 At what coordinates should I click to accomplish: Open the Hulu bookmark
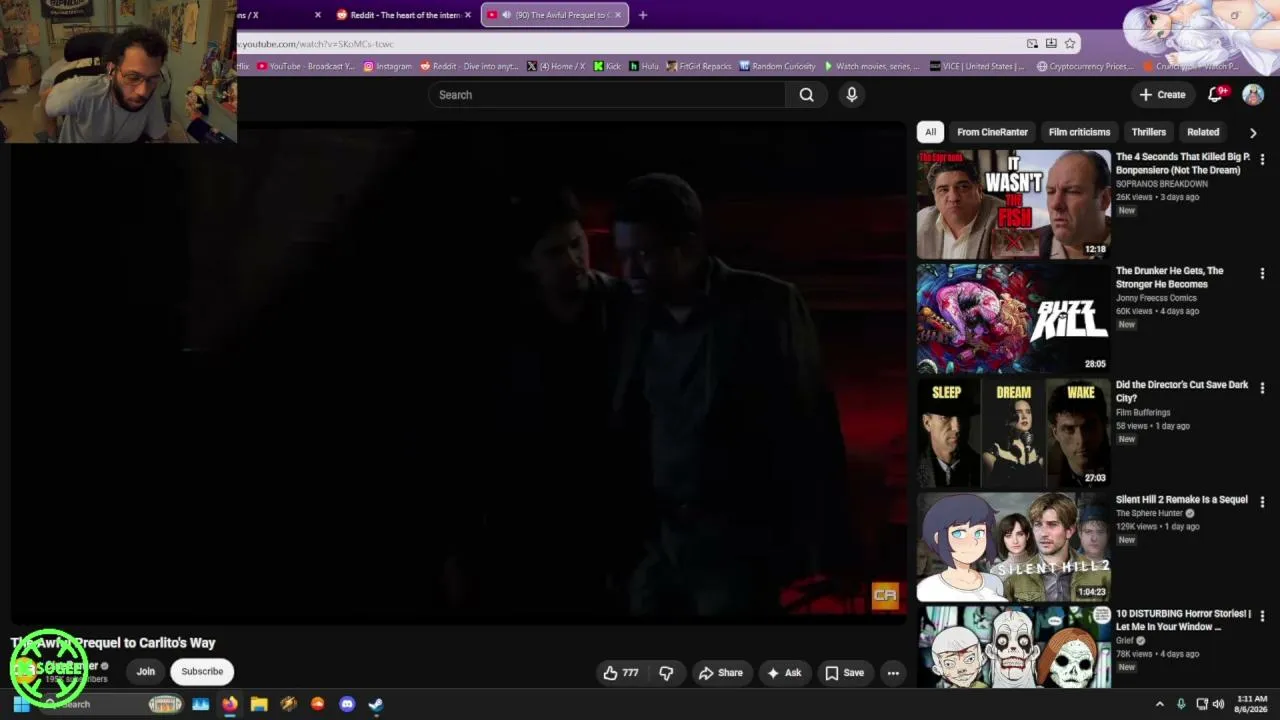(x=644, y=66)
